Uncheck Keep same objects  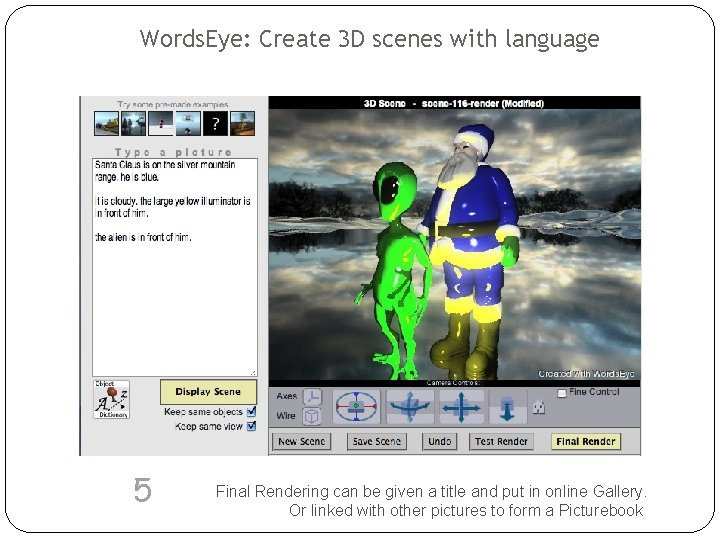pyautogui.click(x=252, y=411)
